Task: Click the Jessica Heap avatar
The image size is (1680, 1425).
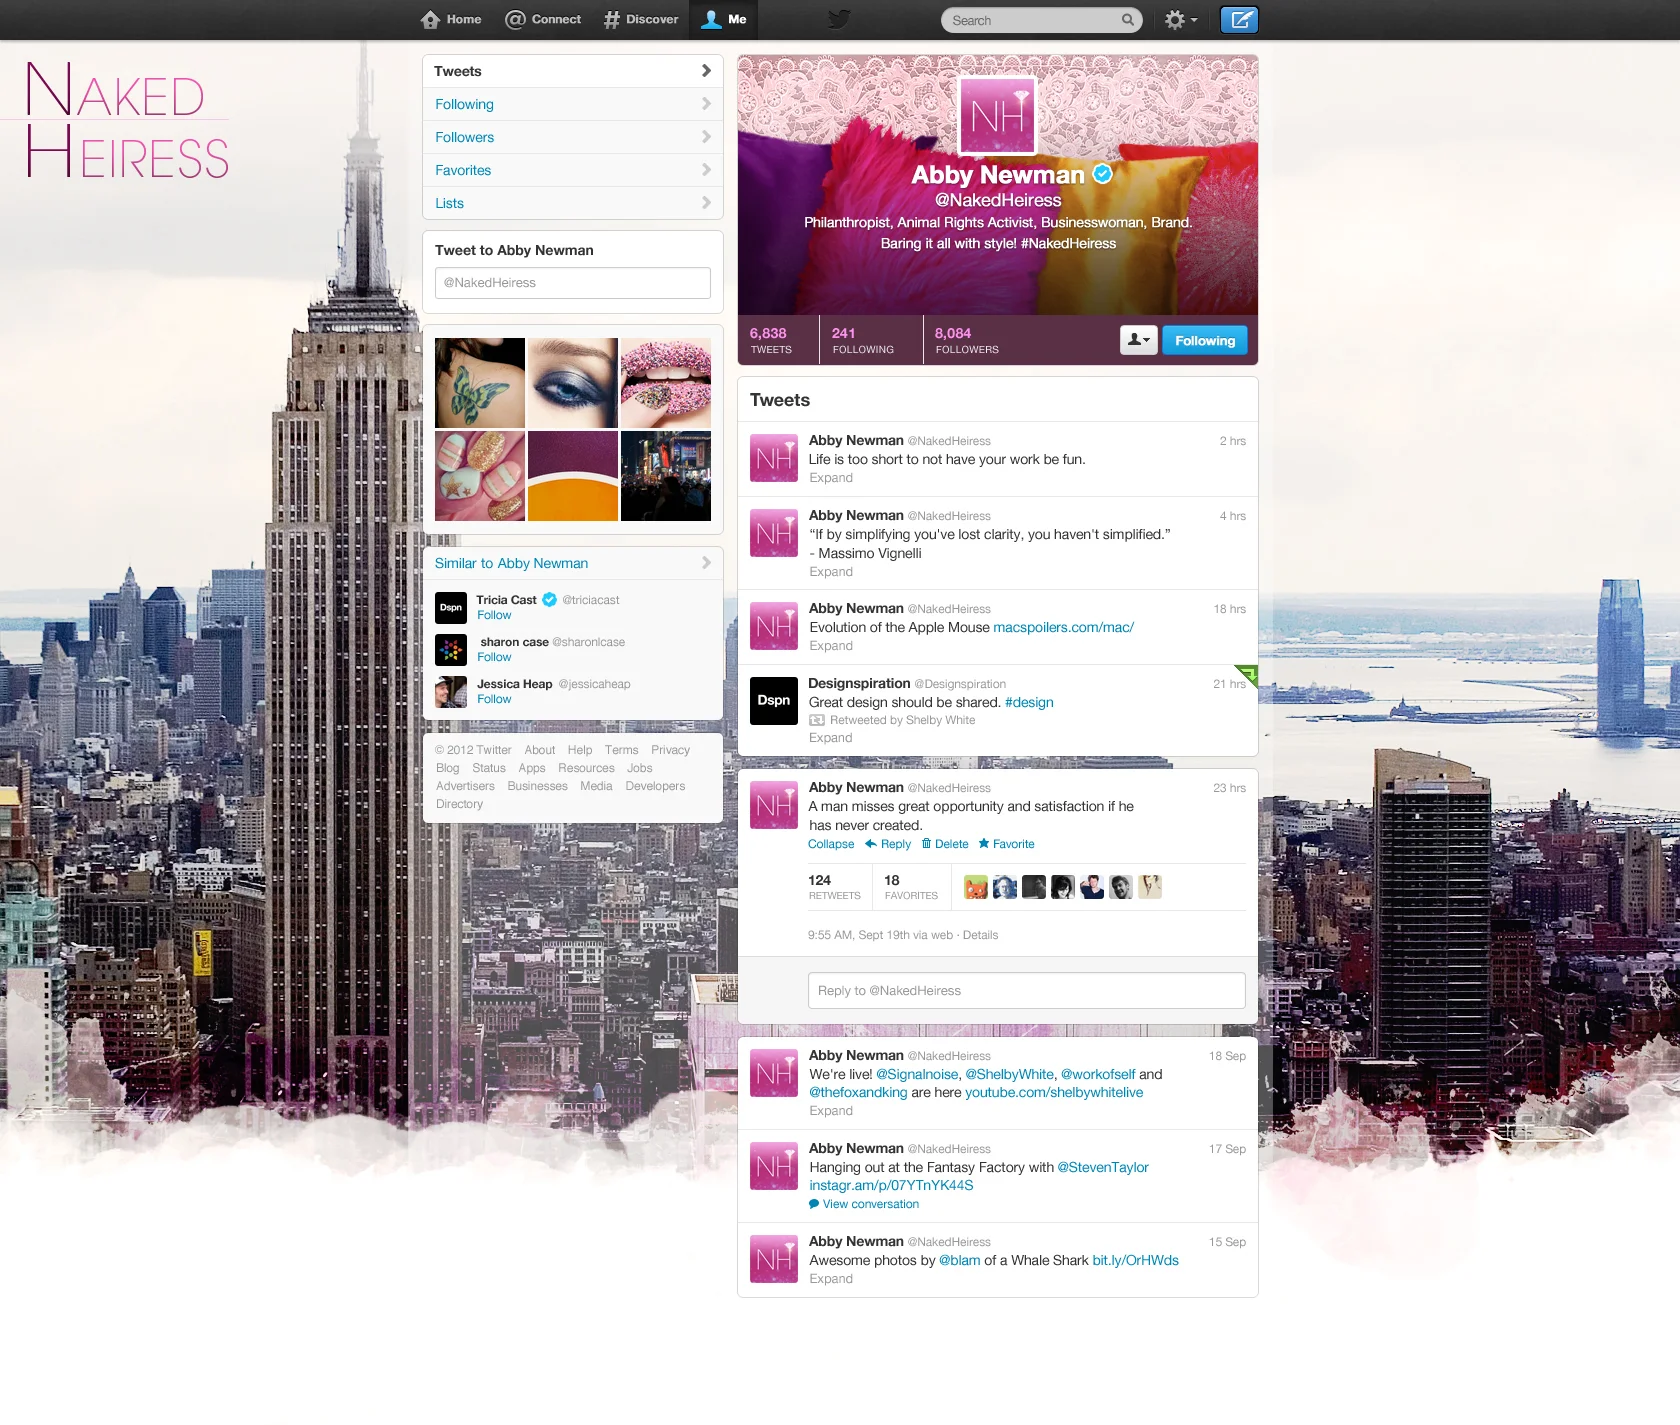Action: (x=451, y=692)
